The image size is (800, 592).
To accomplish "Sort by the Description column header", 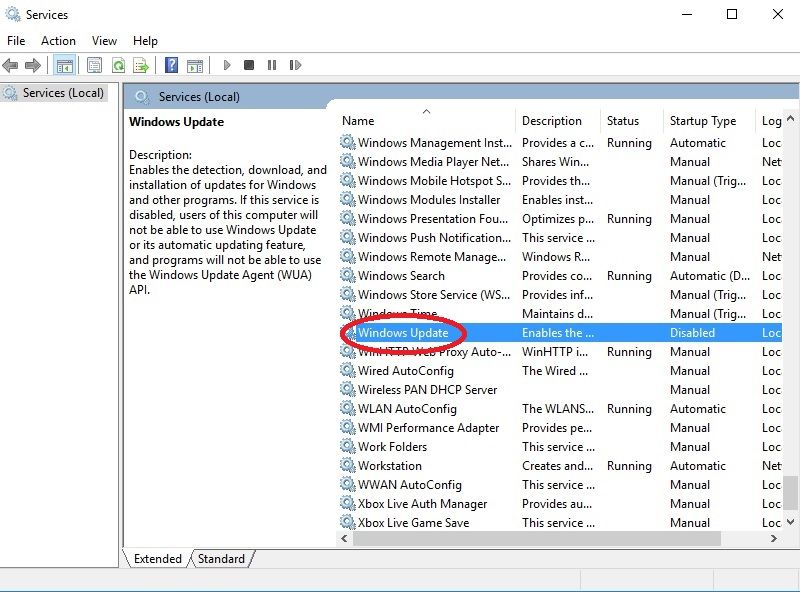I will point(558,121).
